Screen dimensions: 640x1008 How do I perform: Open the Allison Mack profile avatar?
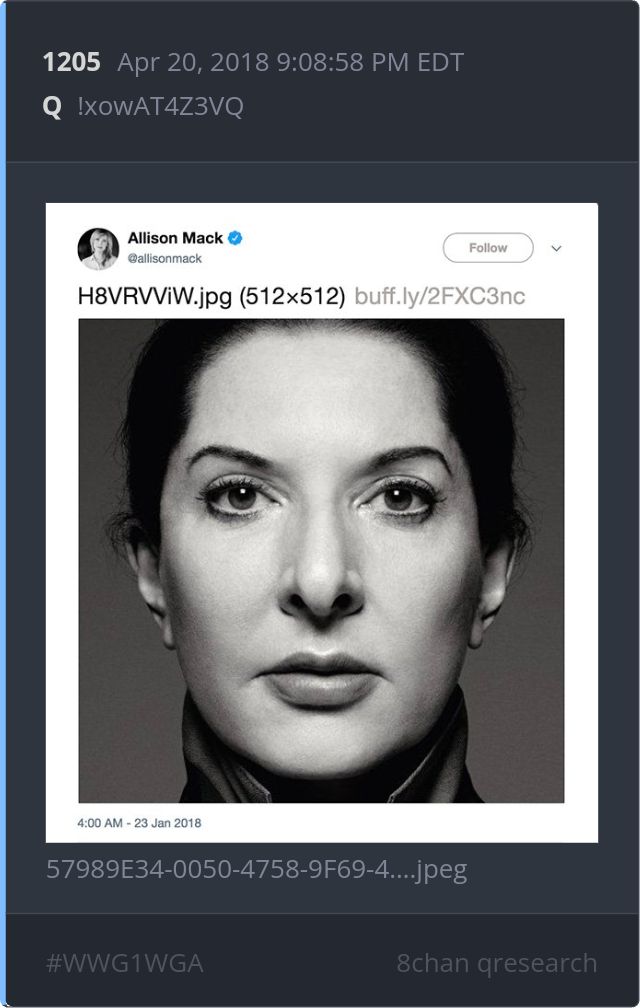click(x=98, y=248)
